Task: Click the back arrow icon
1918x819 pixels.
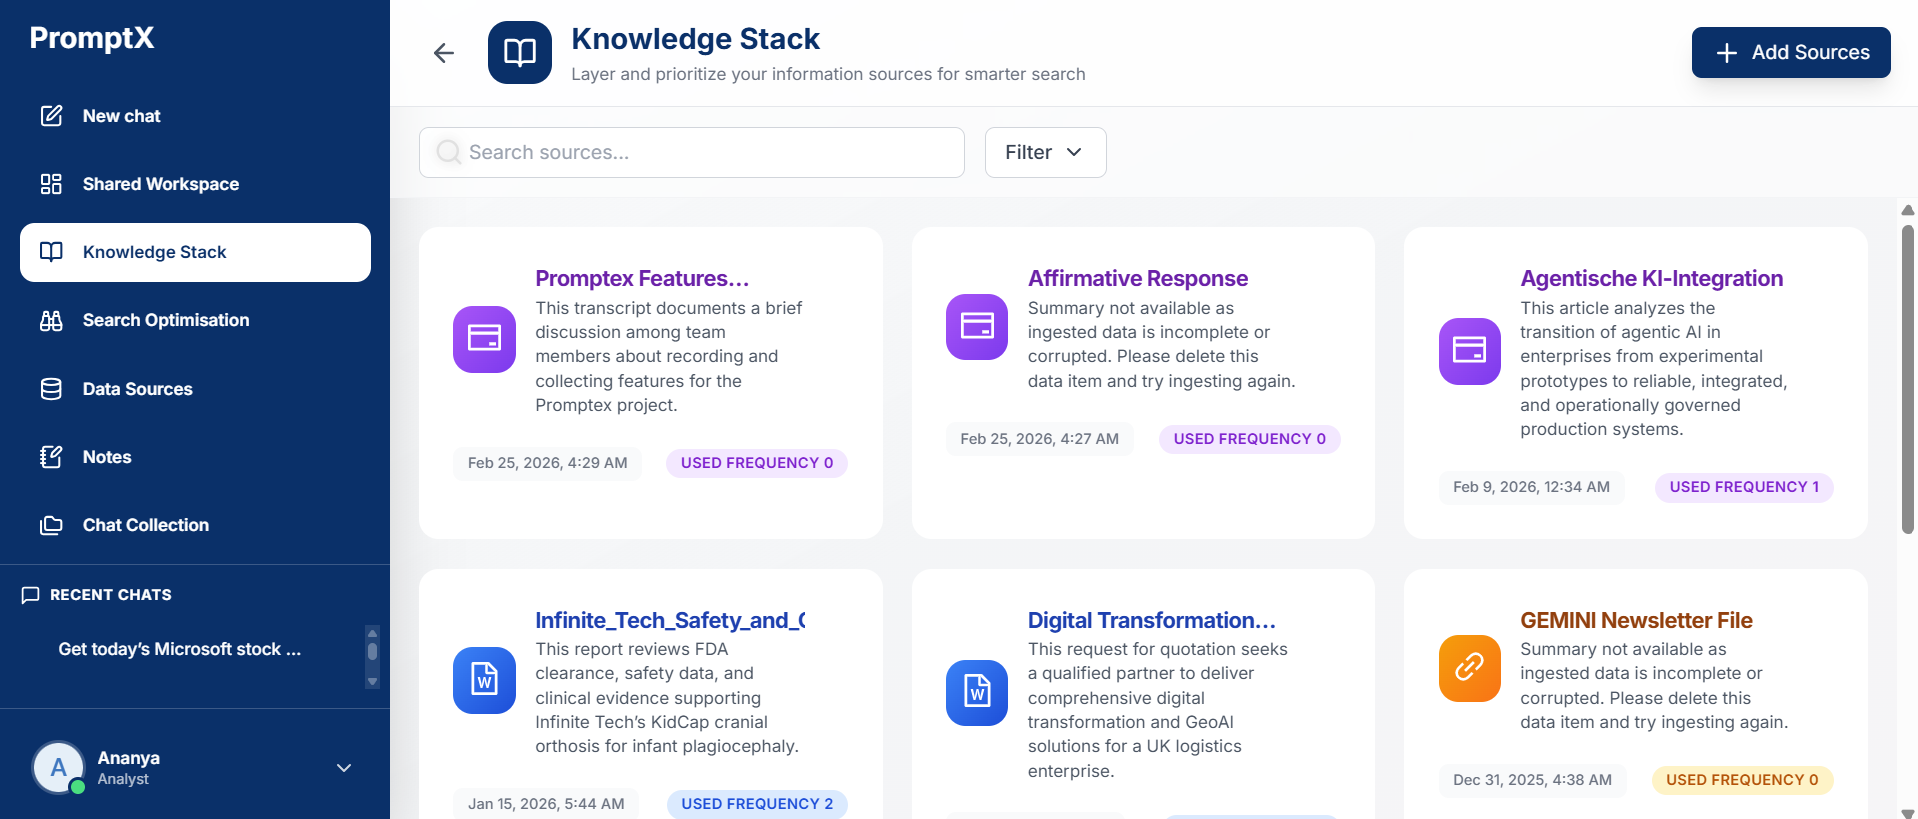Action: [444, 53]
